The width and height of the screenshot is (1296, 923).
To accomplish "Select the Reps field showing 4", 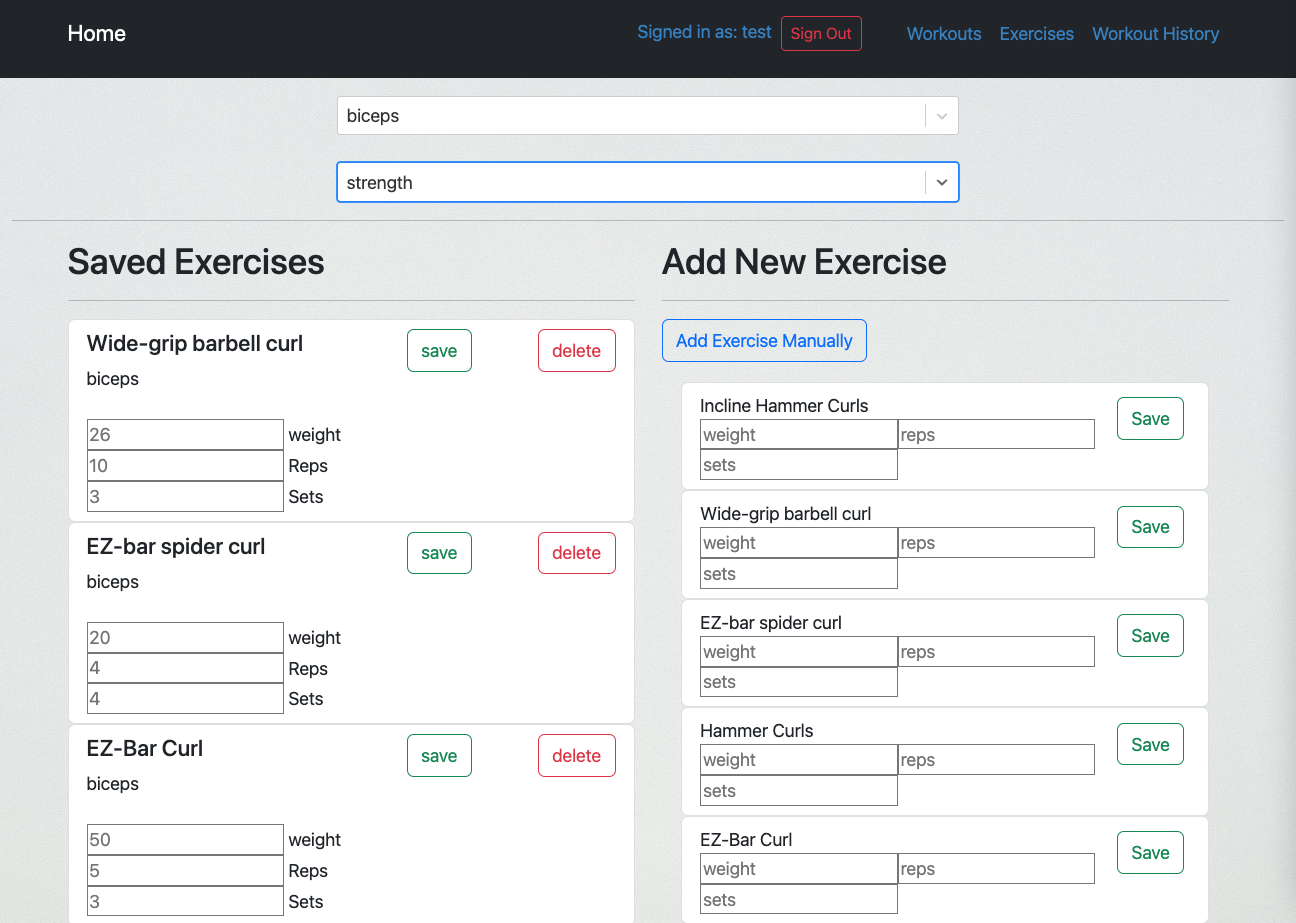I will pyautogui.click(x=184, y=667).
